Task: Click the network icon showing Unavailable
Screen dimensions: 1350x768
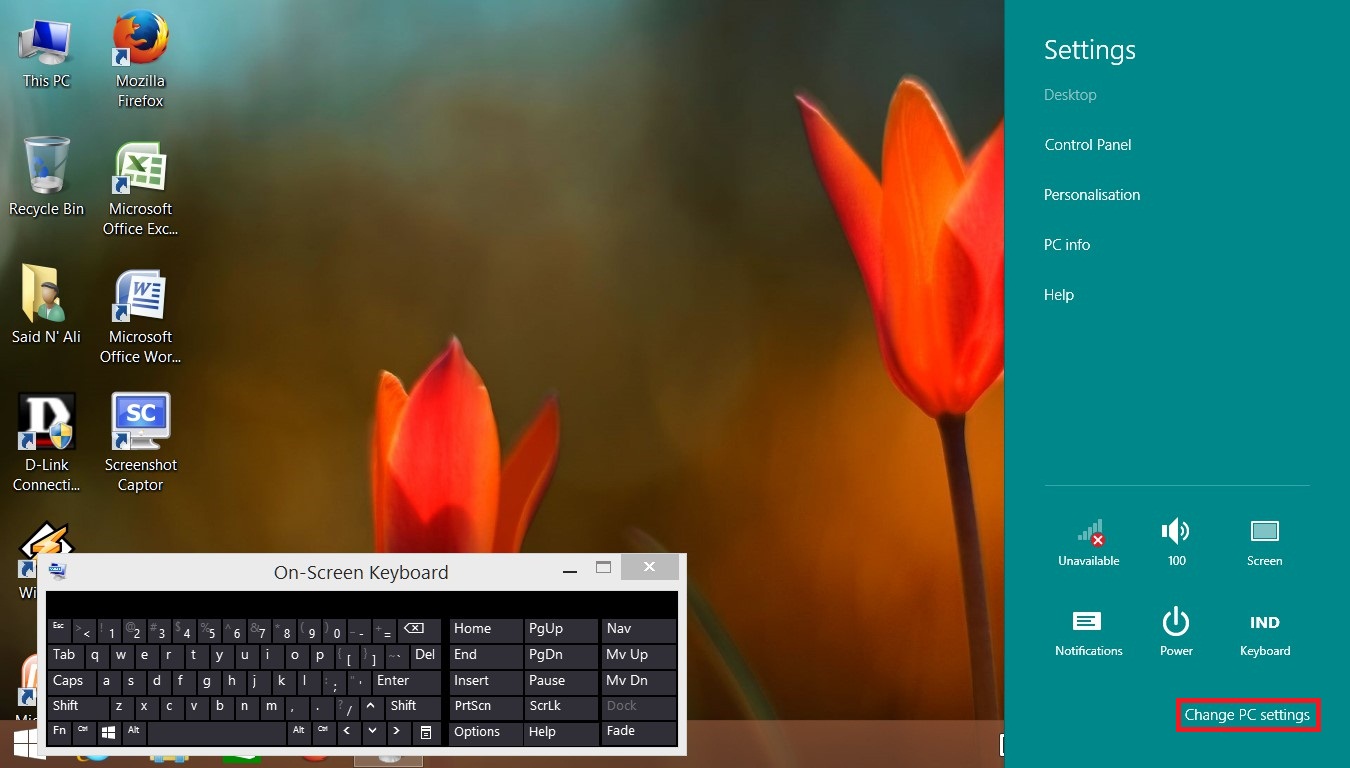Action: tap(1088, 535)
